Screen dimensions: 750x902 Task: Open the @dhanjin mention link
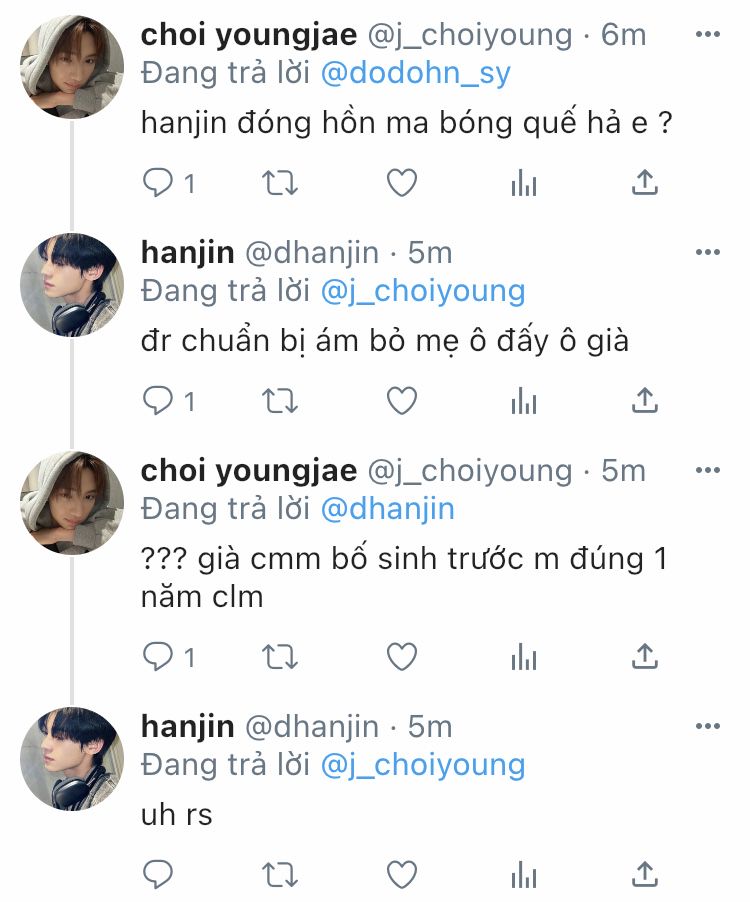(x=387, y=509)
